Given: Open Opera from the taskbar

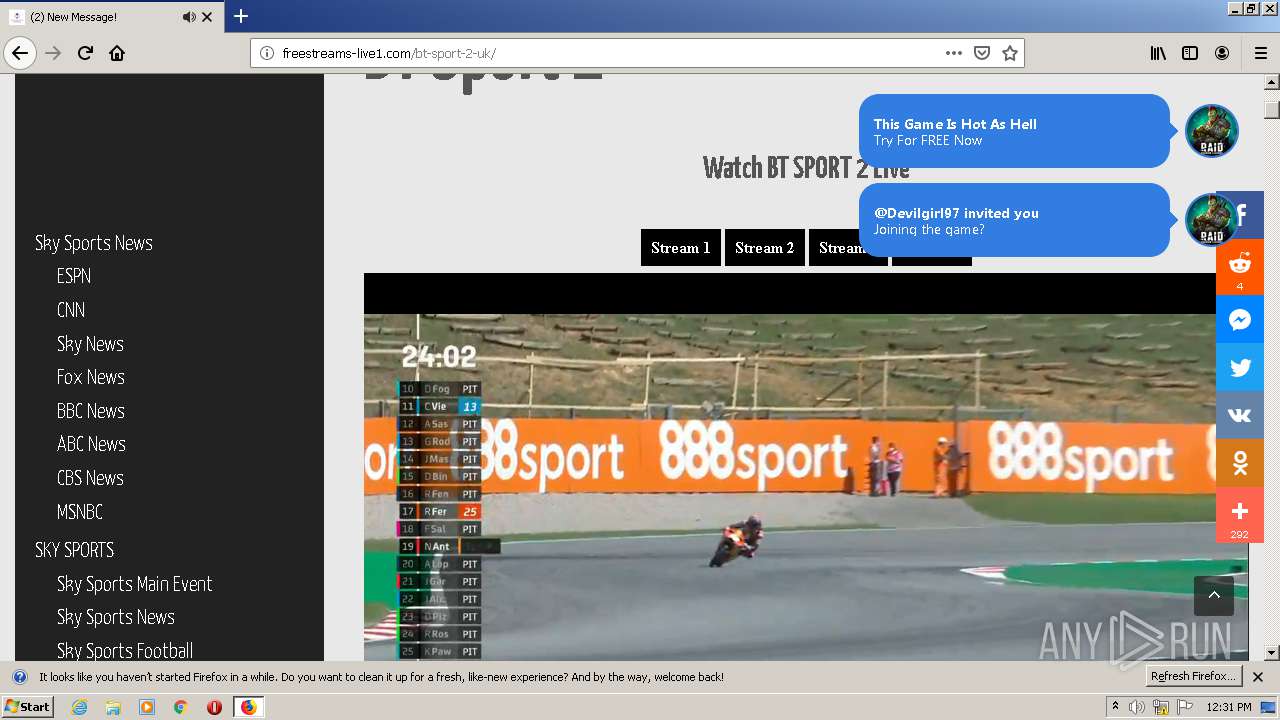Looking at the screenshot, I should [214, 707].
